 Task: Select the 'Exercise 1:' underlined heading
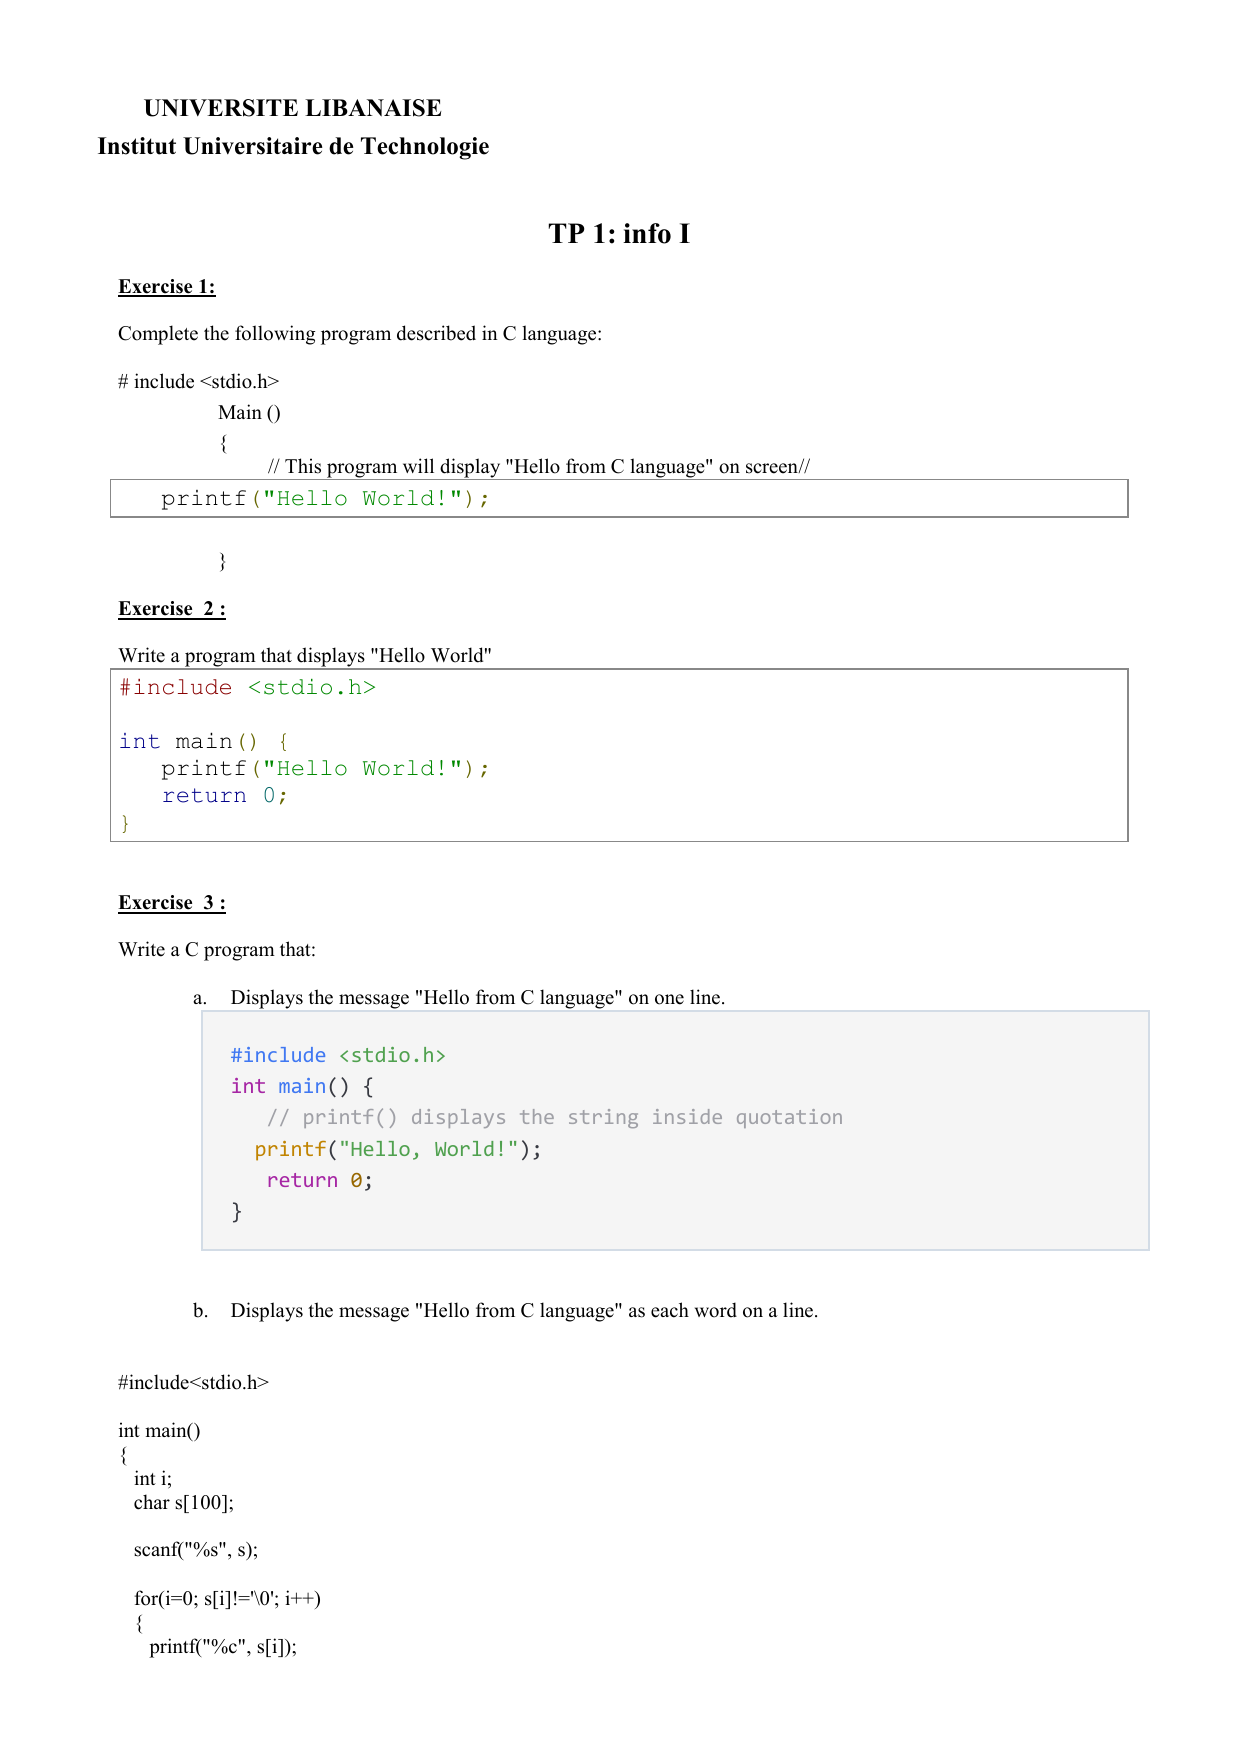pos(167,287)
